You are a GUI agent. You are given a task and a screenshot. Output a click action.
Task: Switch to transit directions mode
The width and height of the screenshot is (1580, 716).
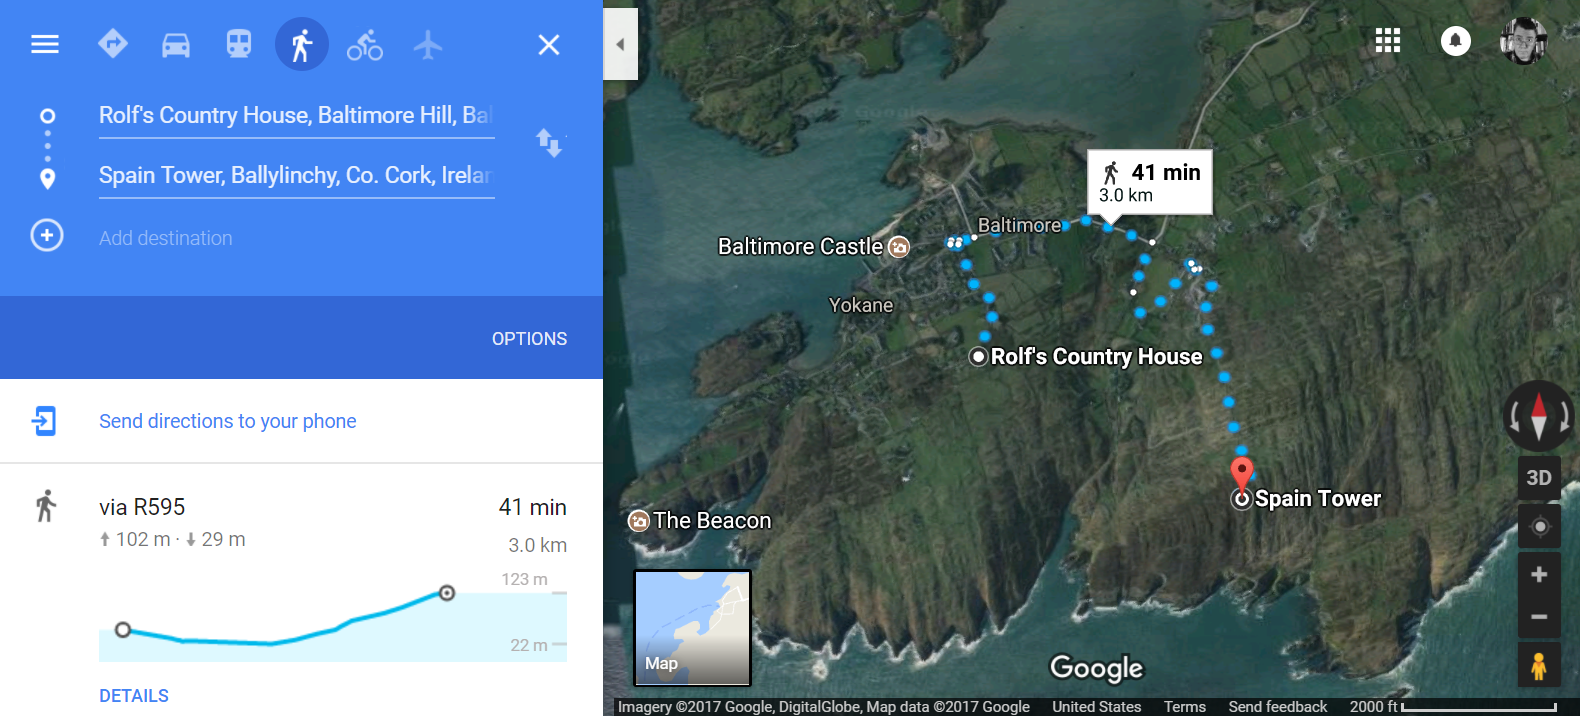(x=239, y=44)
